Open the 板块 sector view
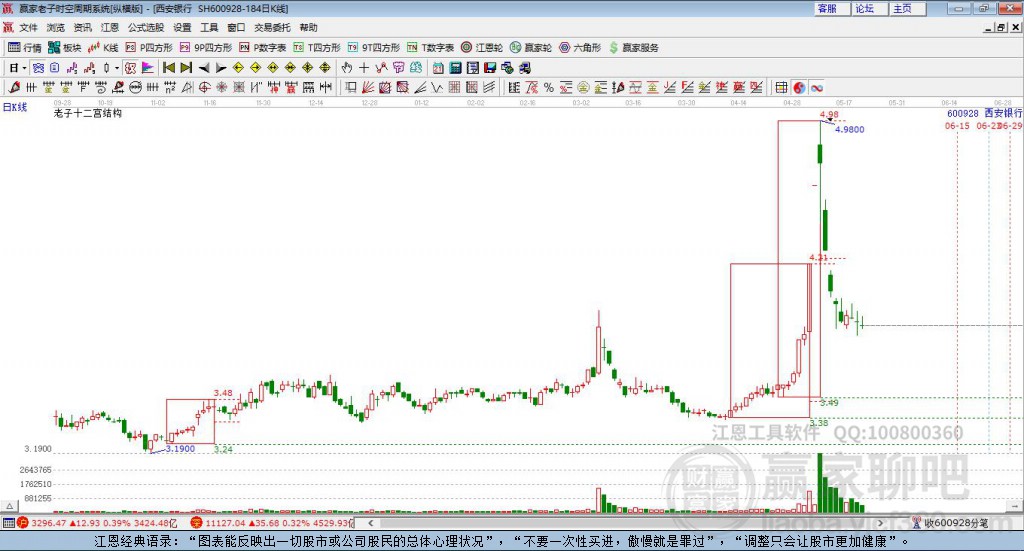 click(65, 48)
